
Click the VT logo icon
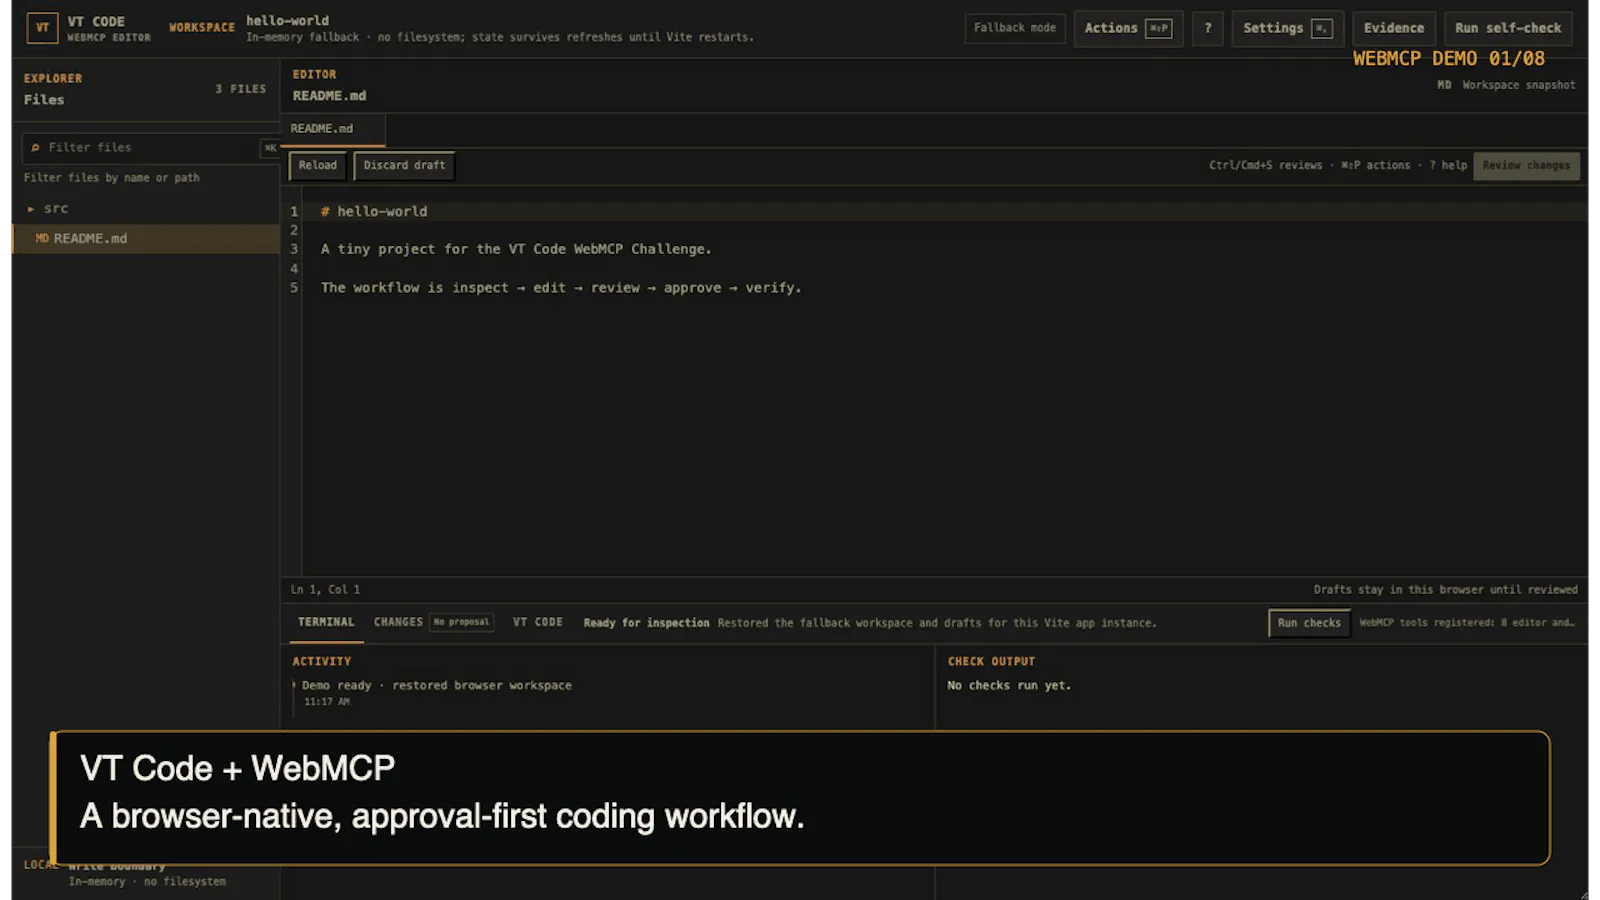(42, 28)
